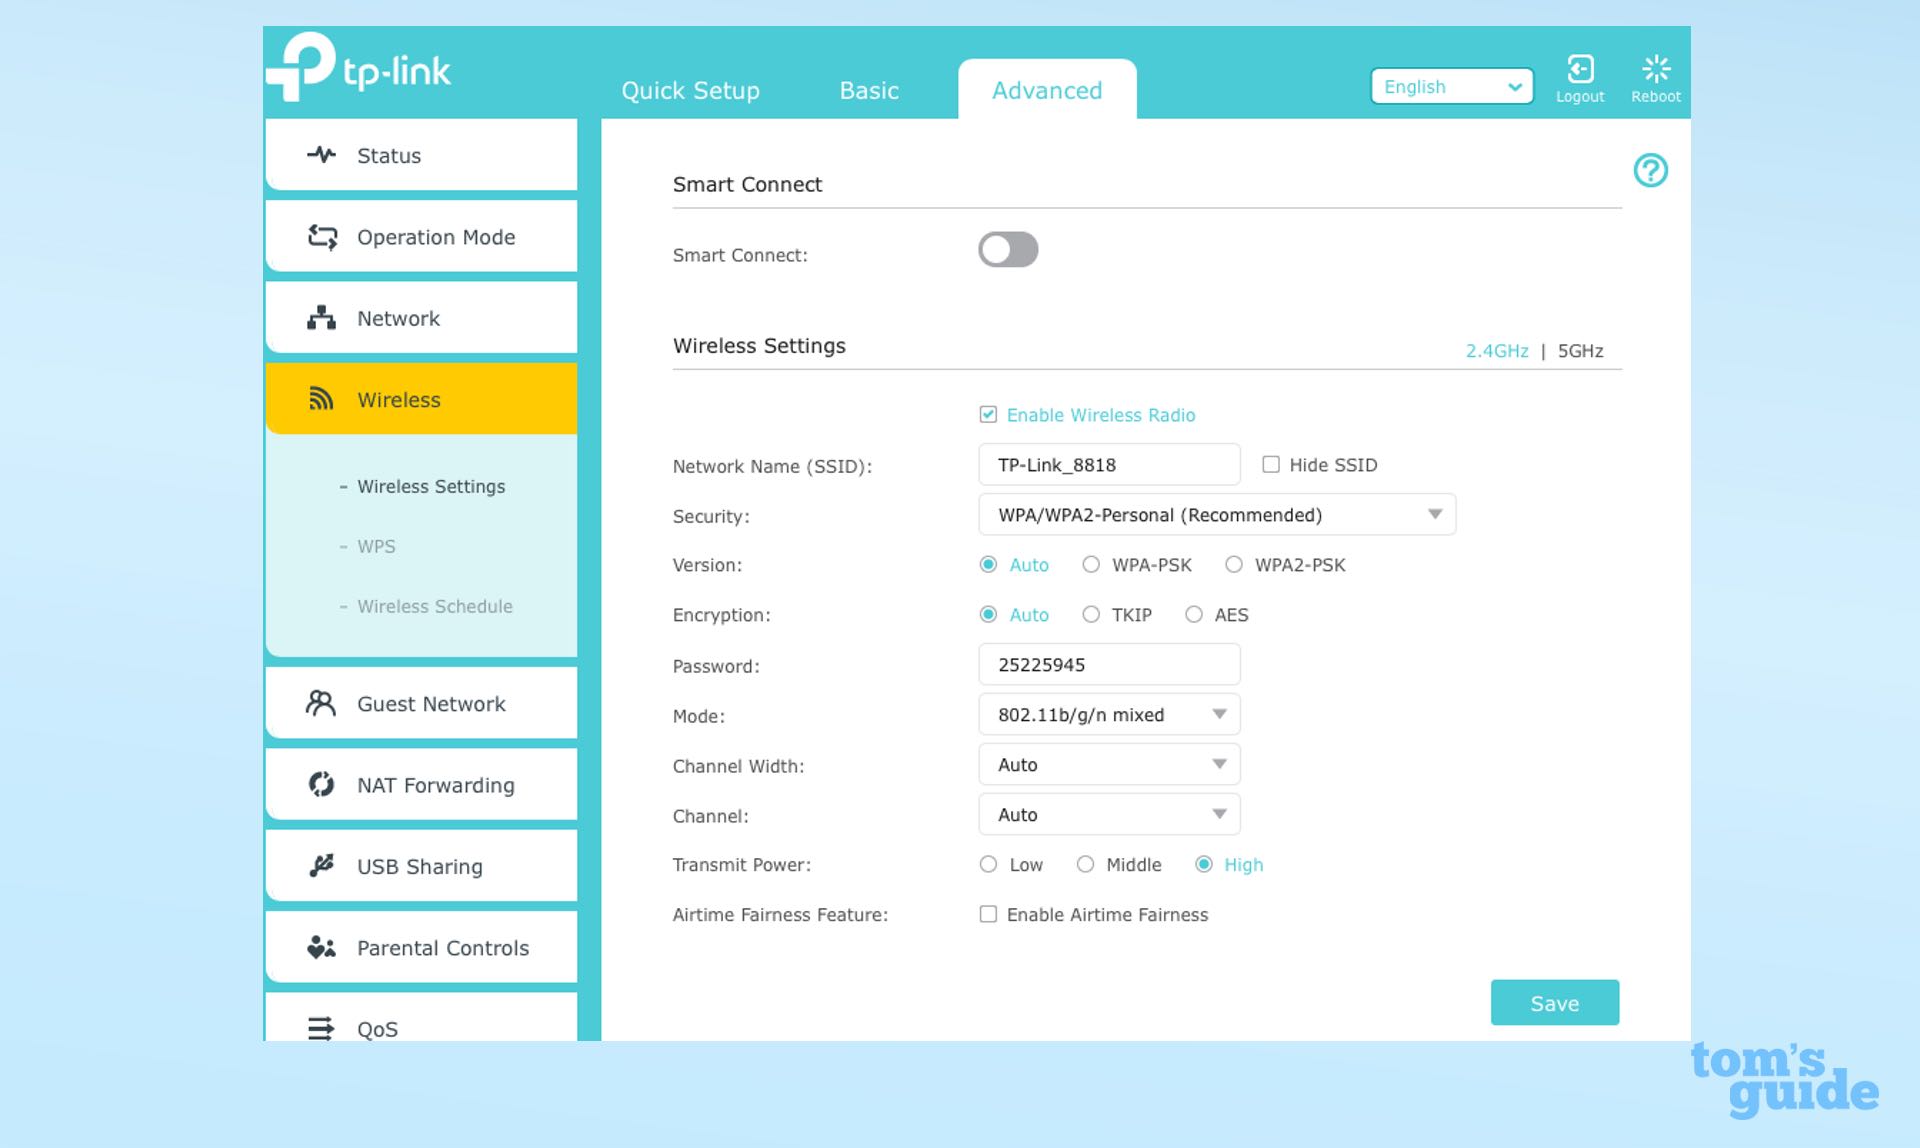
Task: Click the Save button
Action: pos(1555,1002)
